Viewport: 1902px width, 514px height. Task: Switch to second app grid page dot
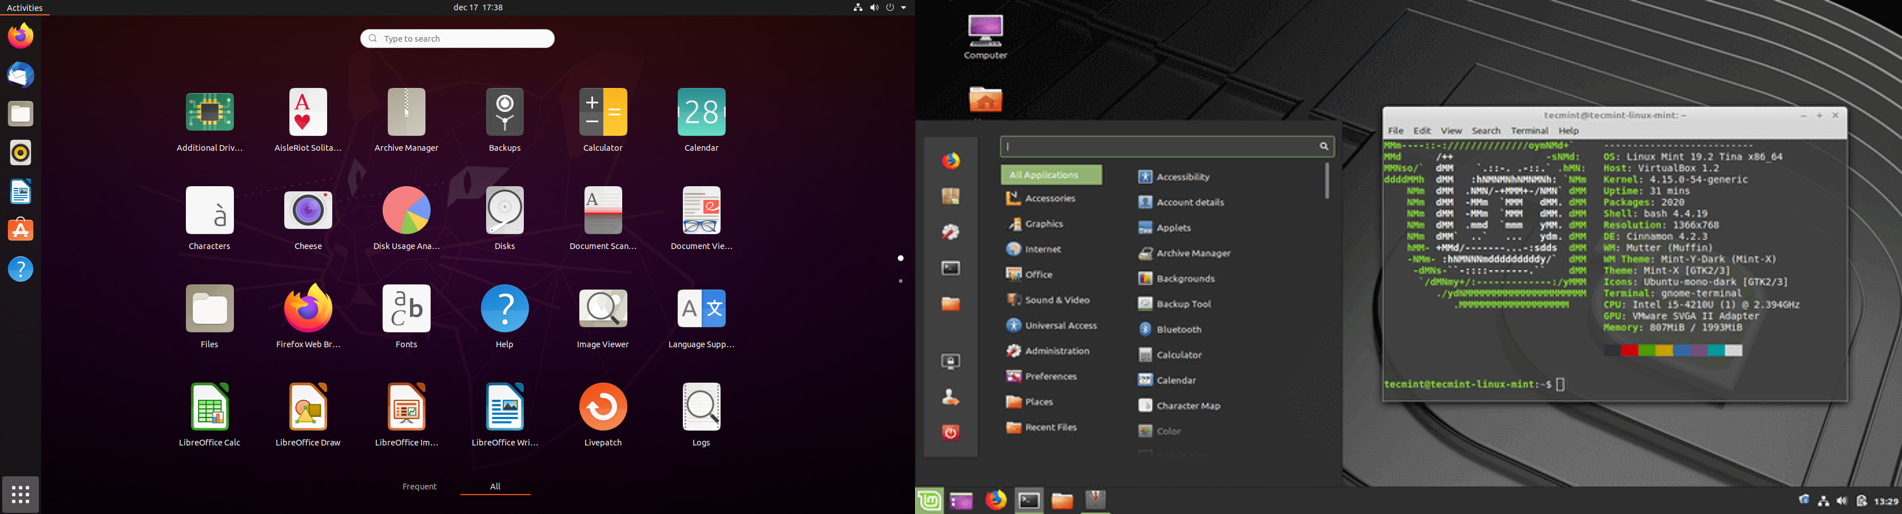point(900,281)
